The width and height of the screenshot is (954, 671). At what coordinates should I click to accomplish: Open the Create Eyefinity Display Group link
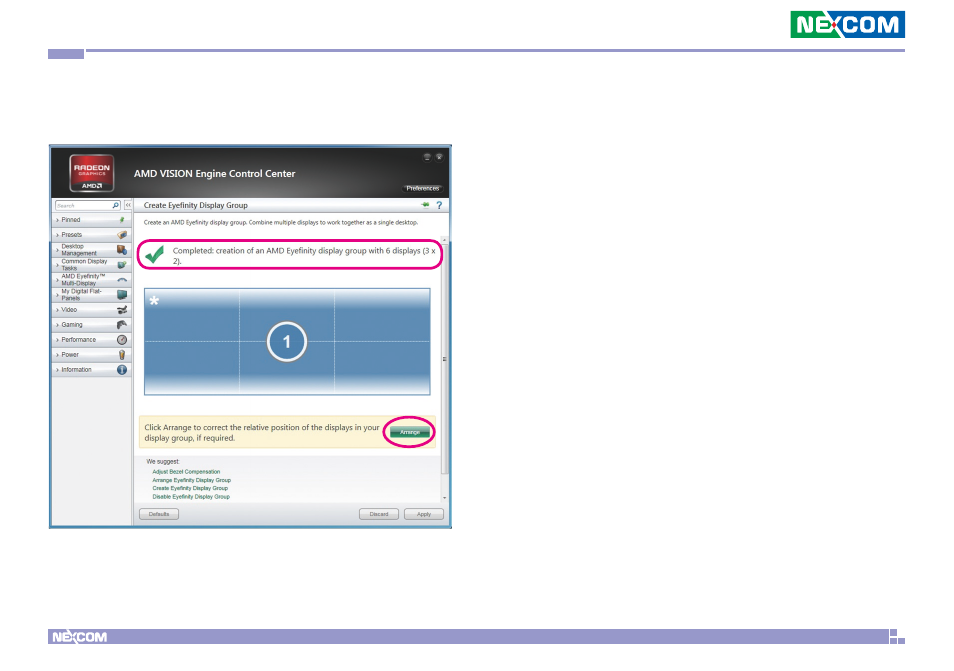click(190, 488)
